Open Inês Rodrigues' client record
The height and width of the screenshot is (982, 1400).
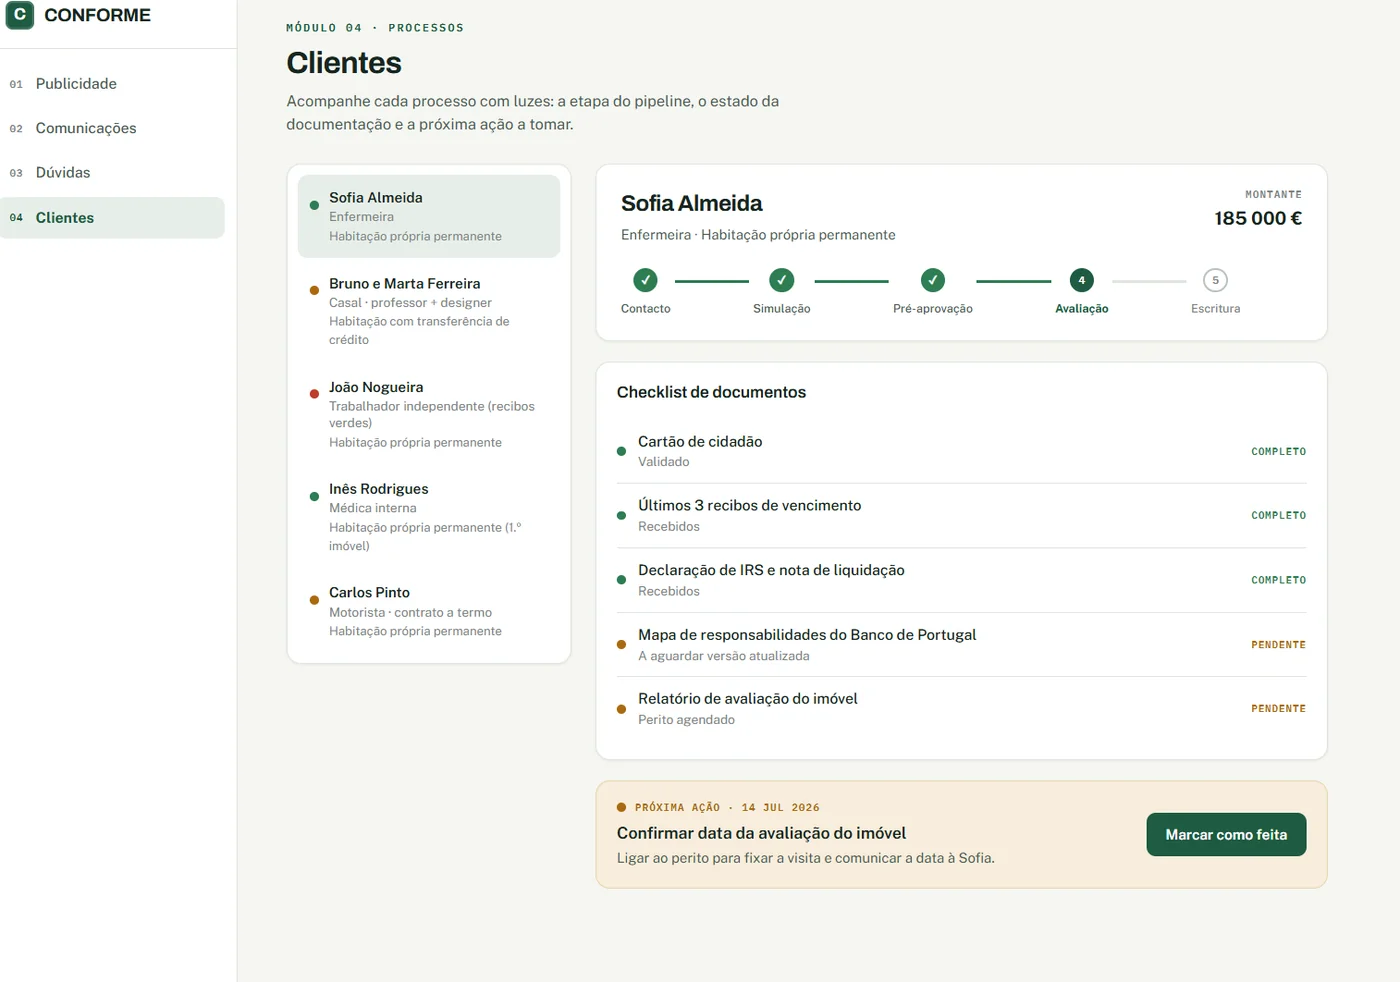click(429, 517)
